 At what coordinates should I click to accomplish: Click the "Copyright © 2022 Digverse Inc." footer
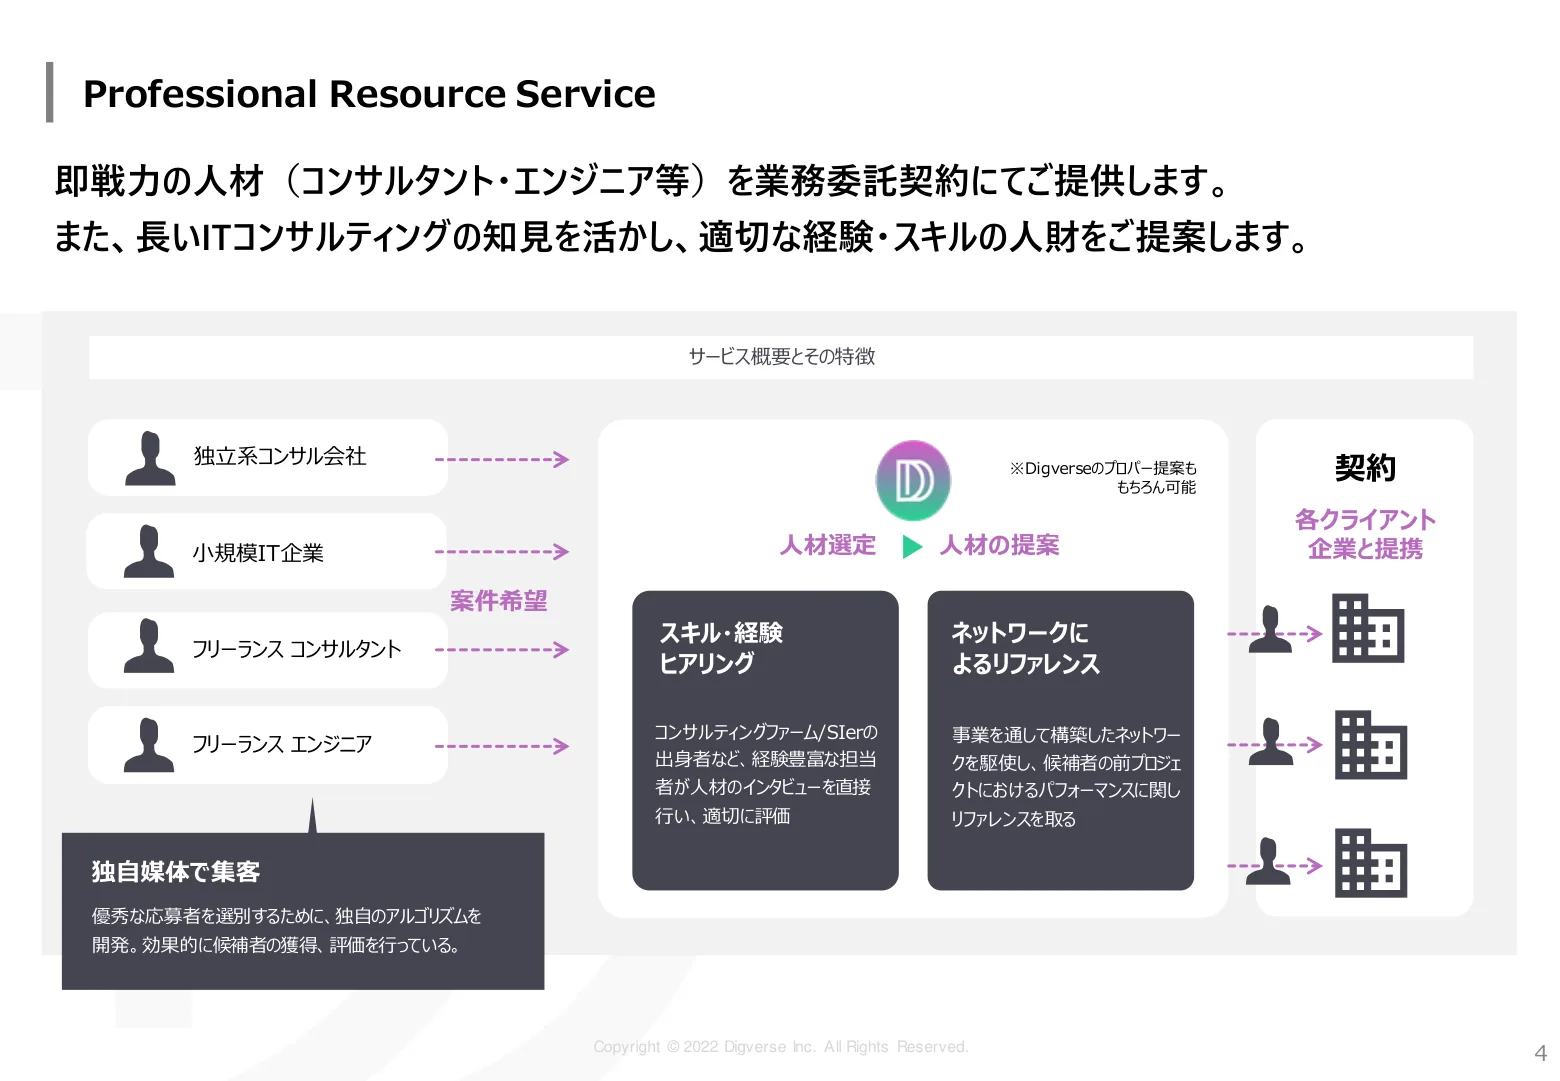[781, 1047]
